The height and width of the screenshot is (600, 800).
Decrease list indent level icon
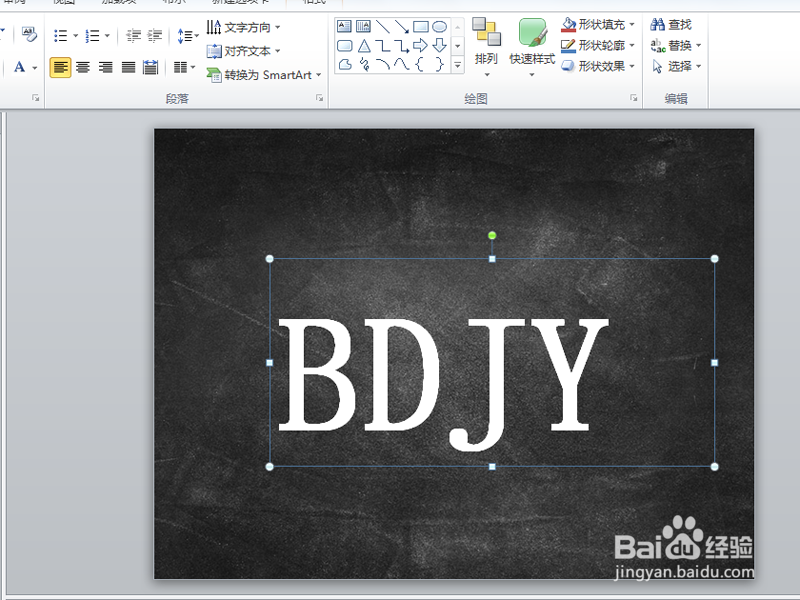click(x=133, y=36)
